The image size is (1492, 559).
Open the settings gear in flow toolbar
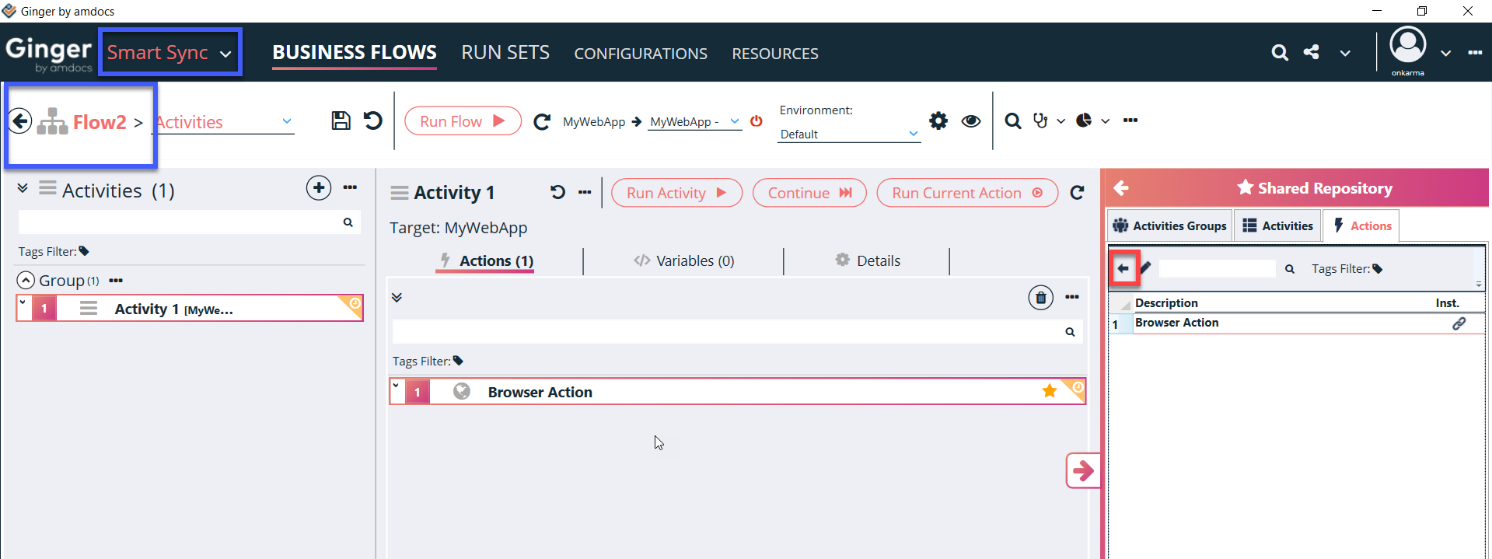938,121
